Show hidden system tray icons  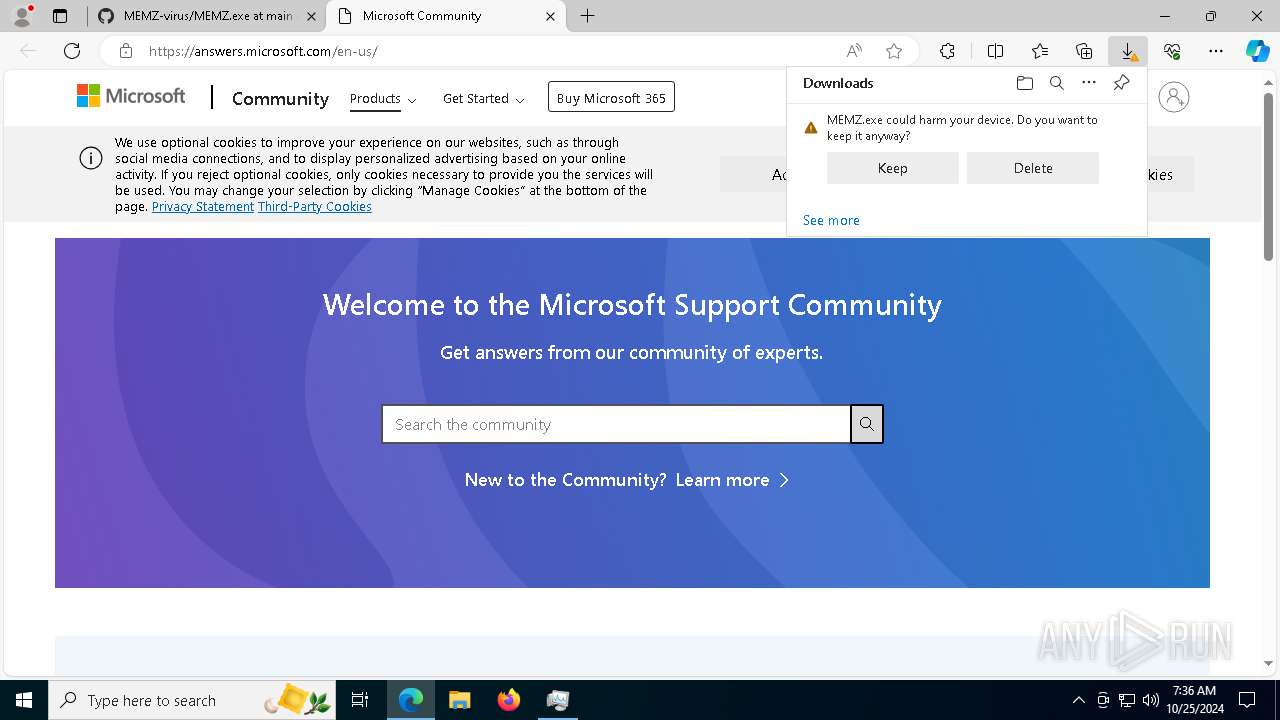click(1078, 700)
